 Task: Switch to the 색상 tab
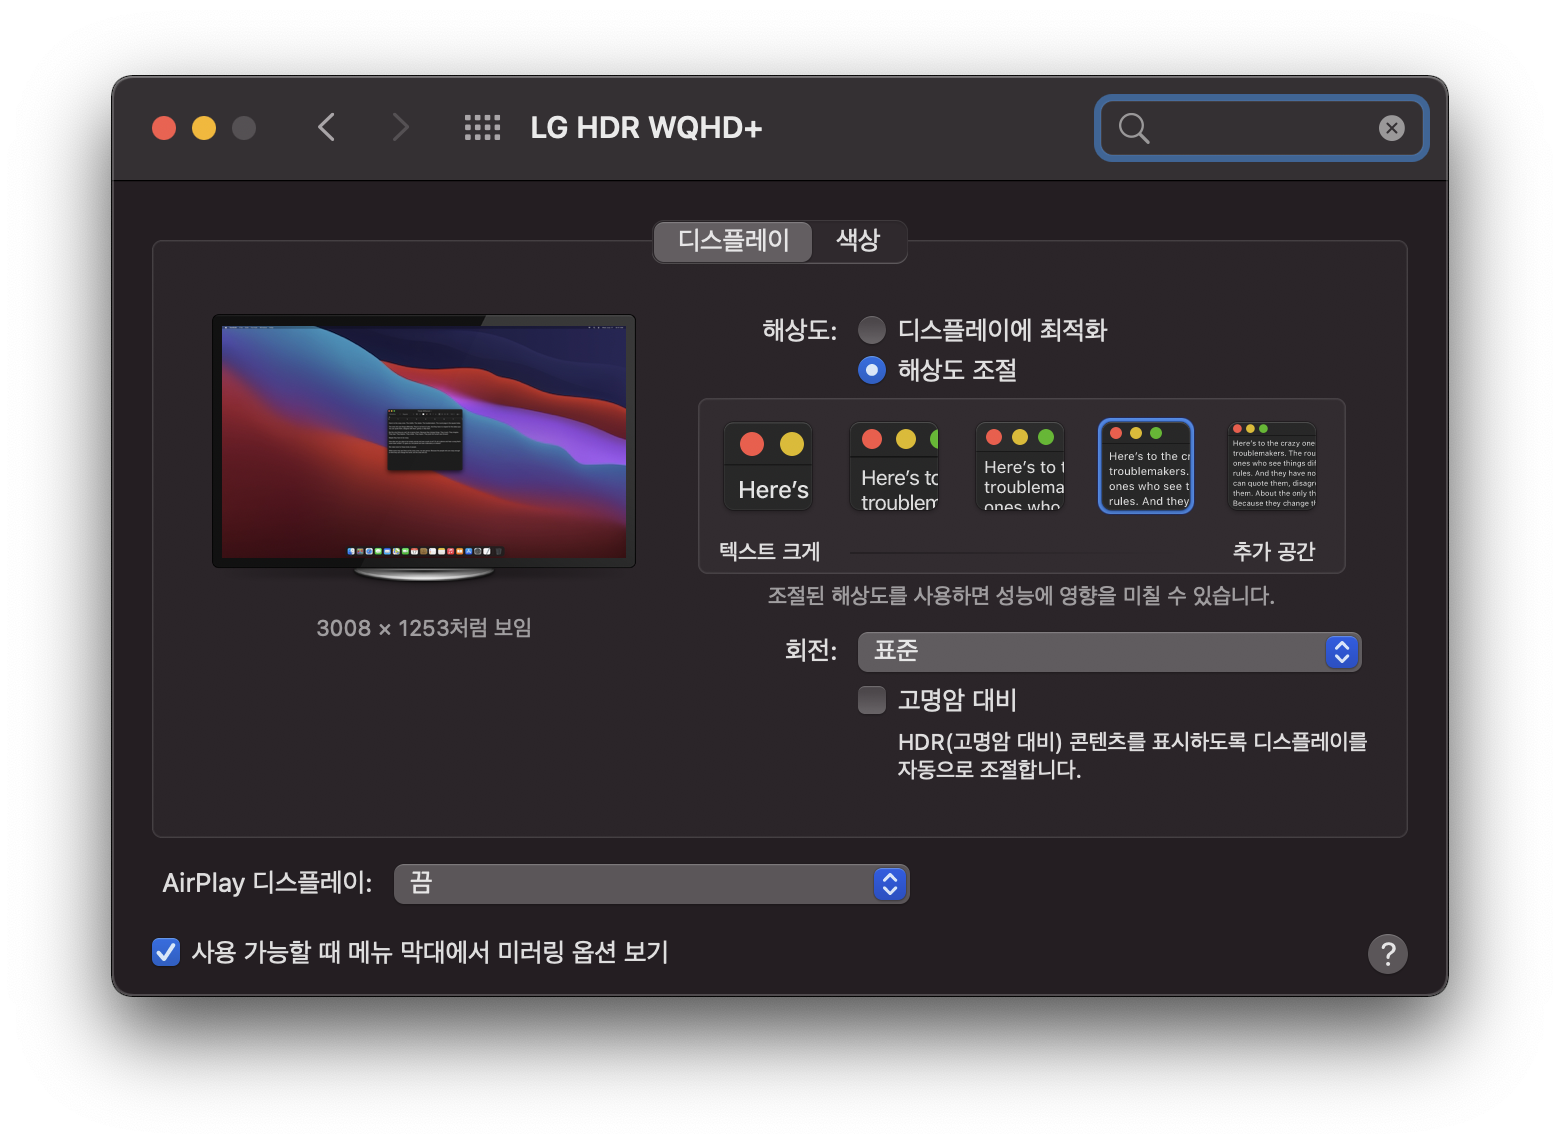(858, 241)
